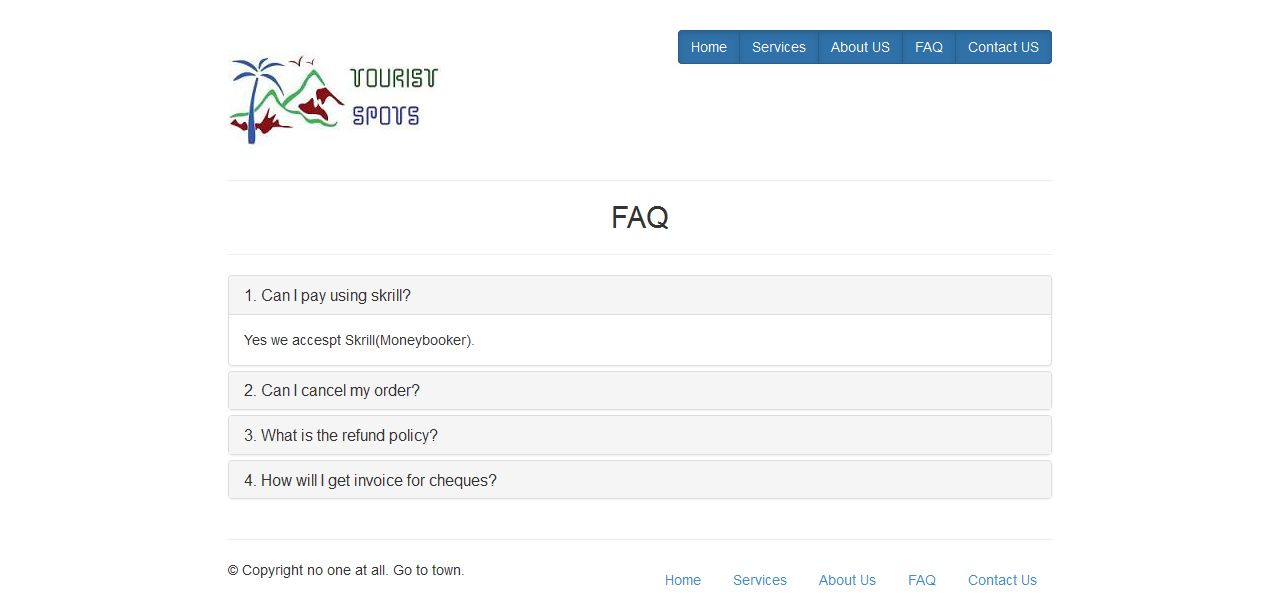
Task: Open Contact US from the navigation bar
Action: click(1003, 47)
